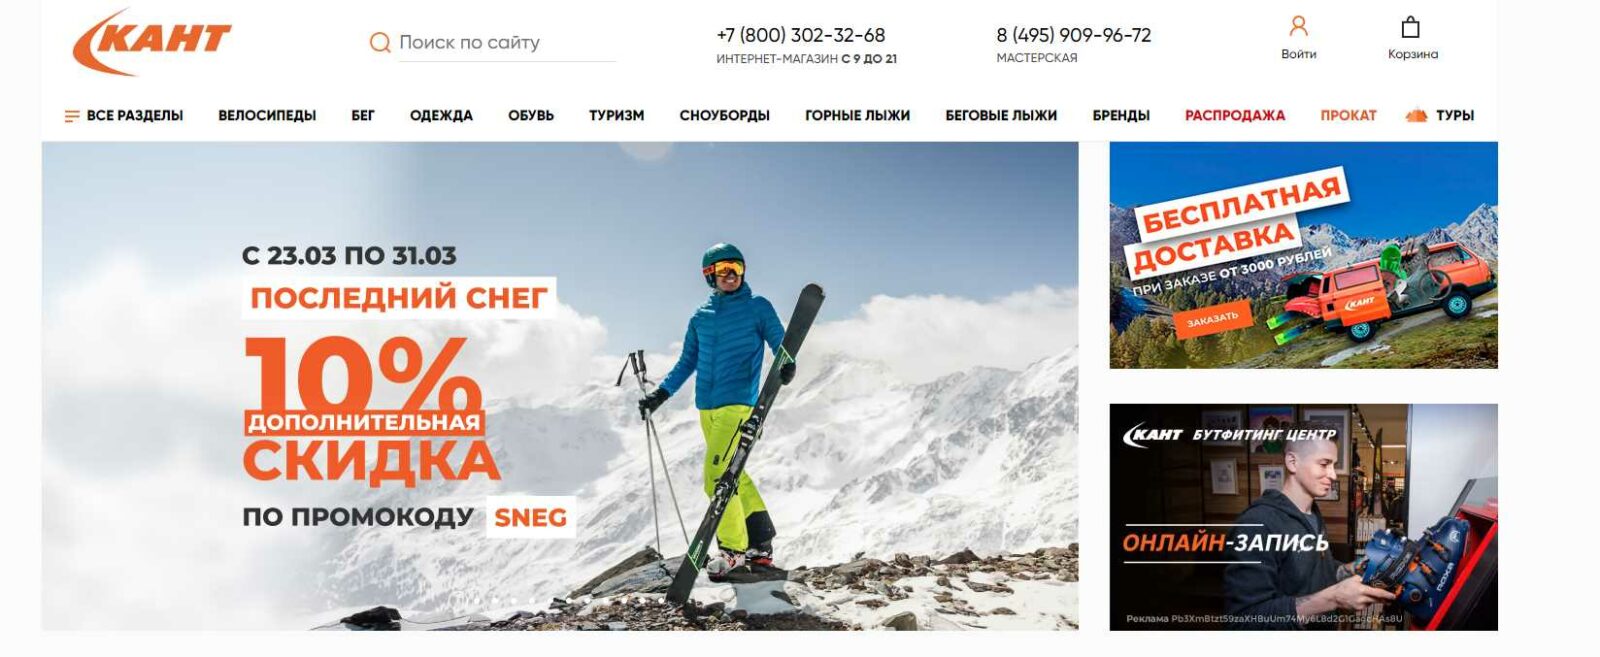Select the Туризм menu item
This screenshot has height=657, width=1600.
click(616, 115)
